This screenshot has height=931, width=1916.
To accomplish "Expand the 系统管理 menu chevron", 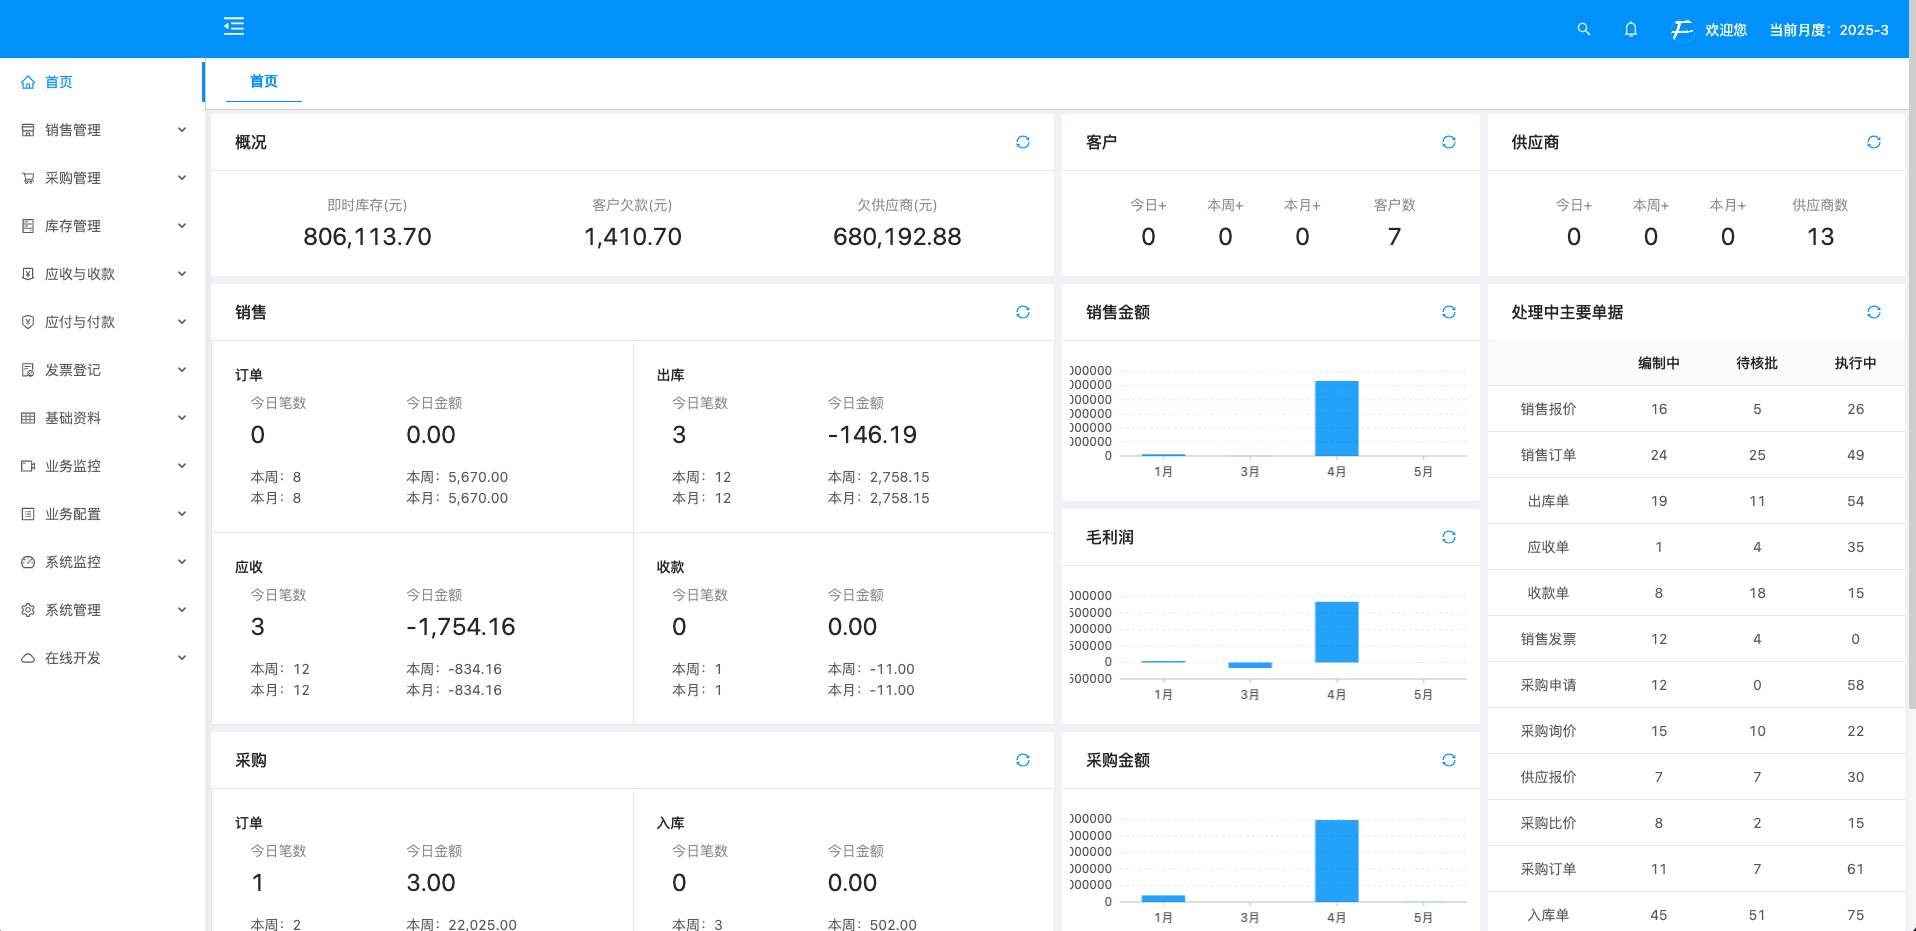I will click(x=182, y=610).
